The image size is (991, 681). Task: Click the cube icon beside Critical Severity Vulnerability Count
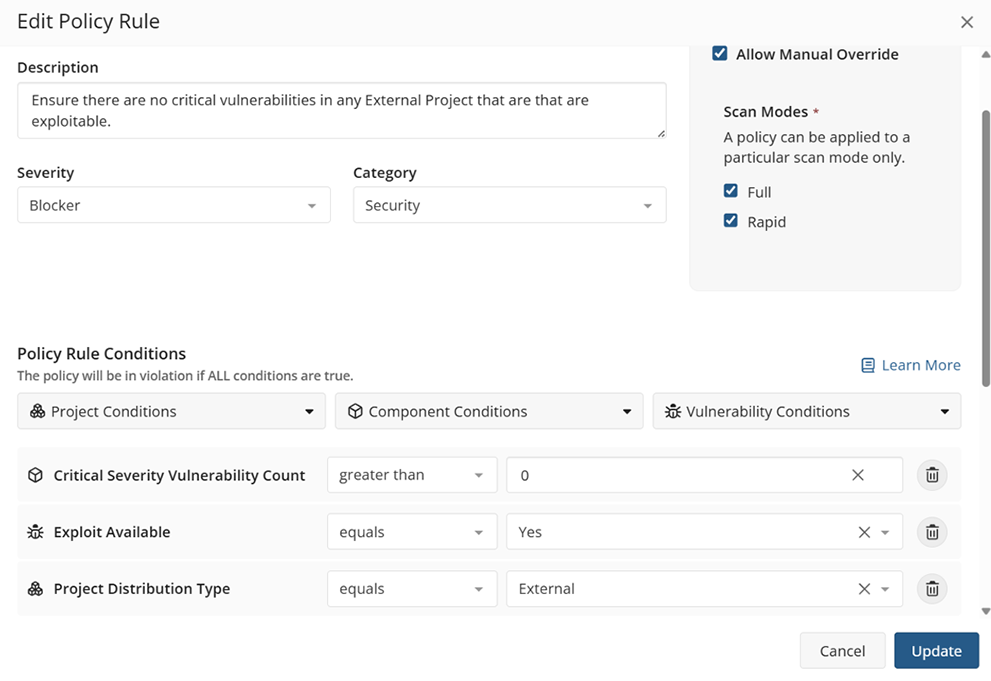[35, 475]
